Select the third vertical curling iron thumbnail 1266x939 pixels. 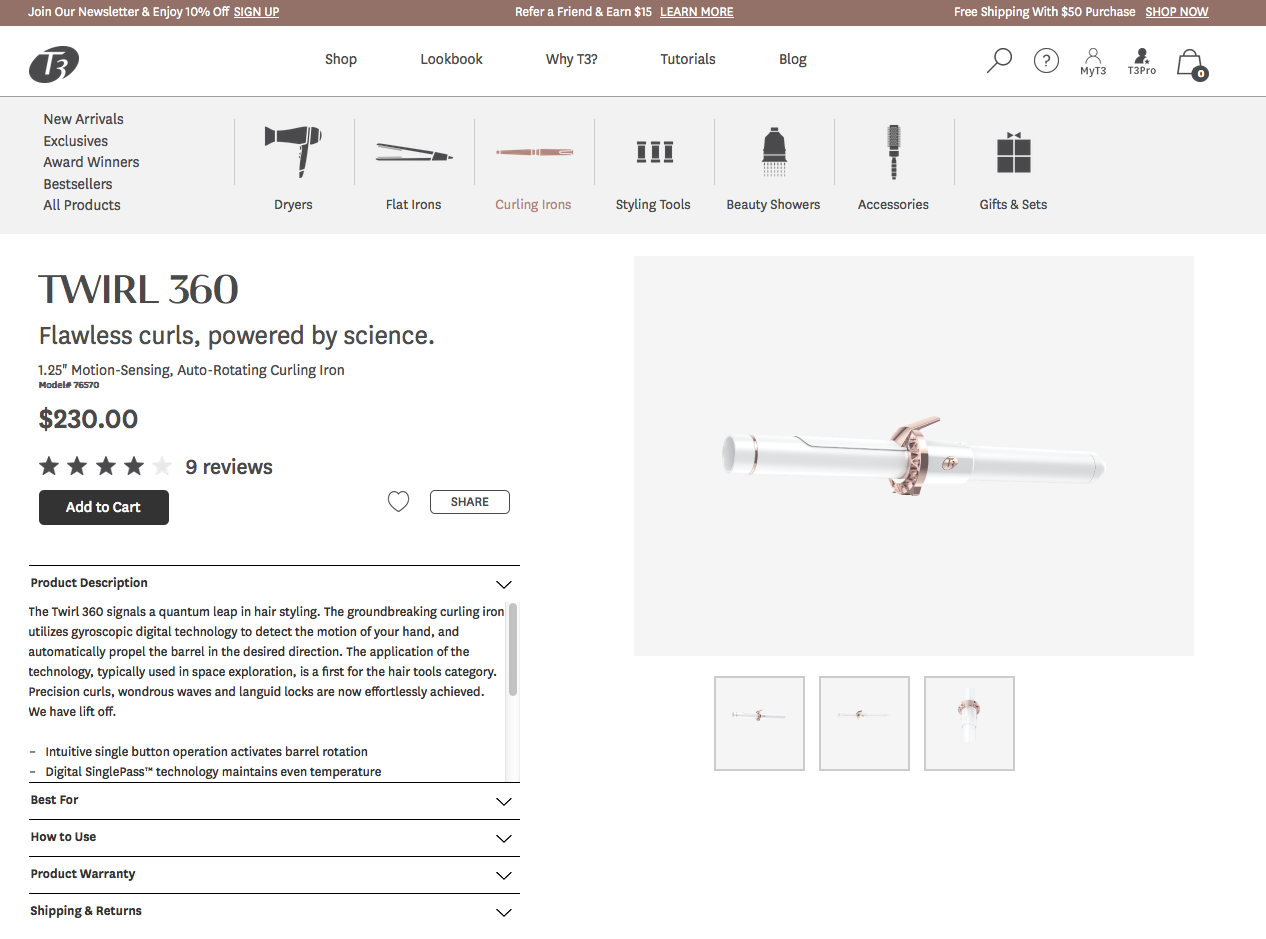(969, 723)
